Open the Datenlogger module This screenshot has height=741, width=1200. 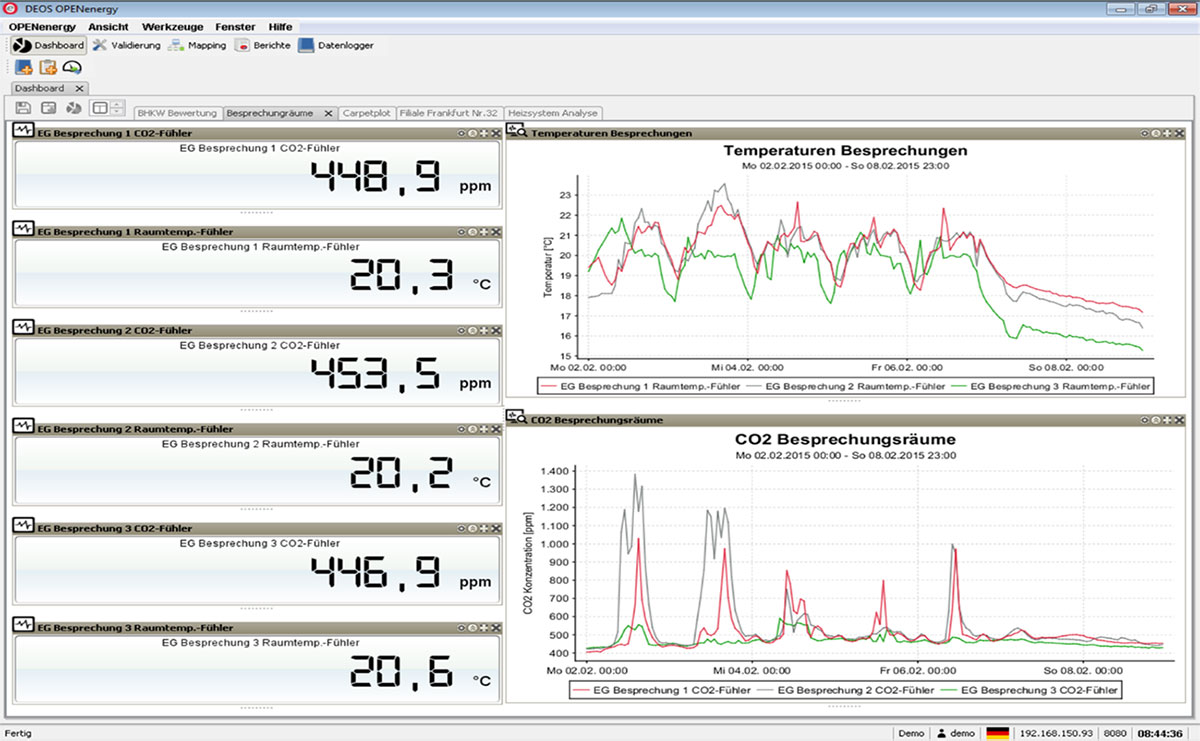pos(336,45)
